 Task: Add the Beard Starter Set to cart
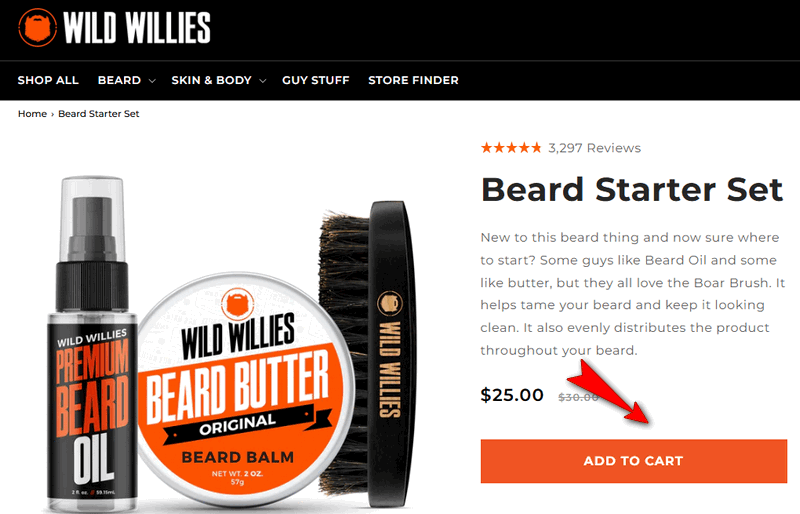634,461
